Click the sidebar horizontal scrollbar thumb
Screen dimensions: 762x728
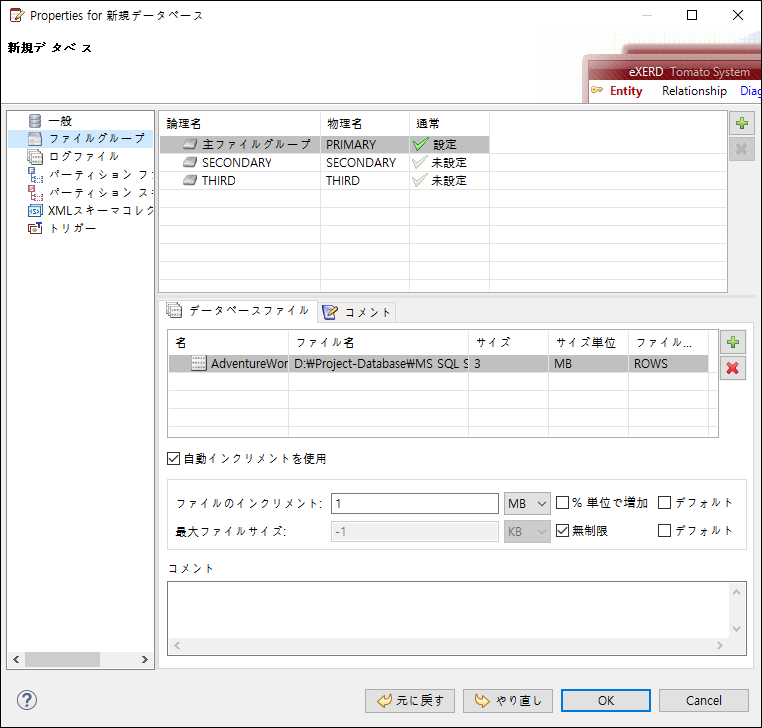[63, 659]
